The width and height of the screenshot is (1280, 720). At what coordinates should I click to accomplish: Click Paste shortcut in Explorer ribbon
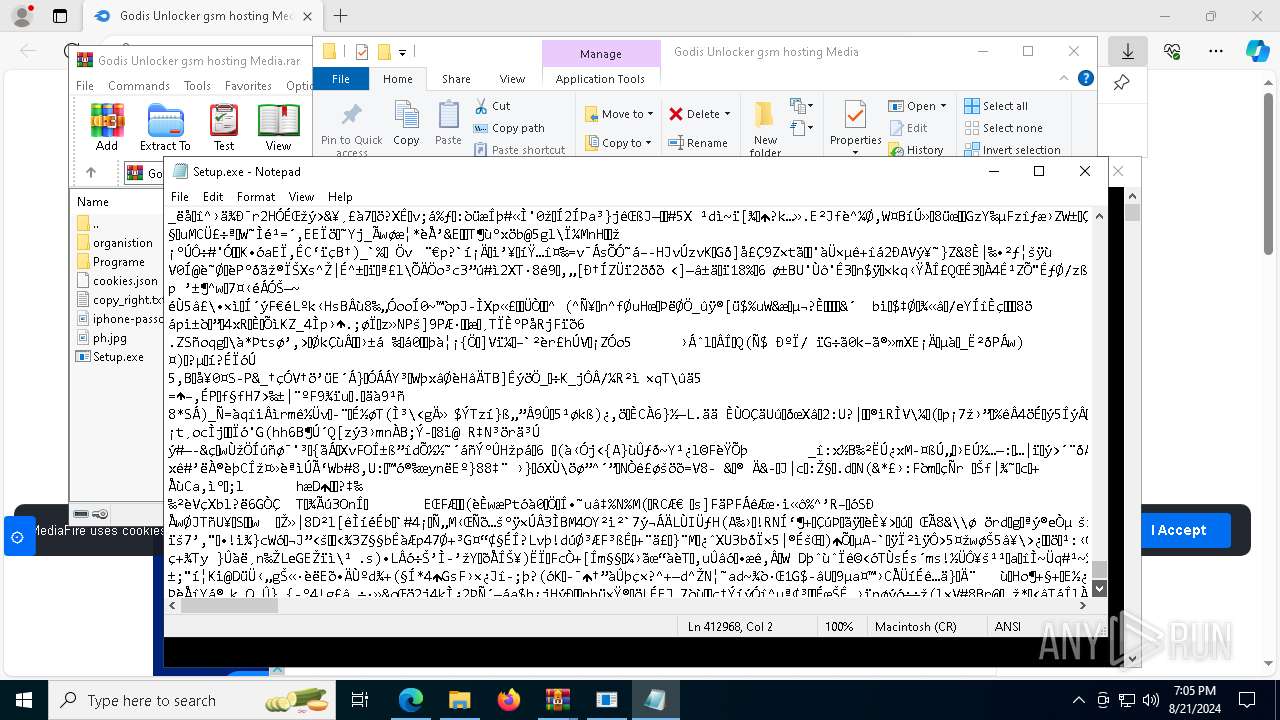[520, 150]
